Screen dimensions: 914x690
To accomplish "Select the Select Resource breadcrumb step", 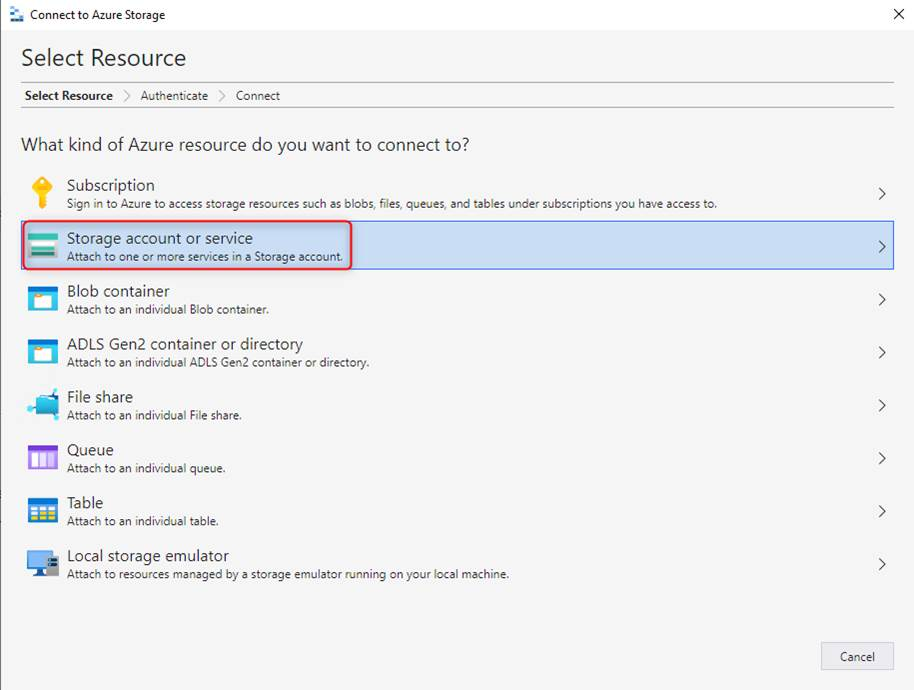I will (69, 96).
